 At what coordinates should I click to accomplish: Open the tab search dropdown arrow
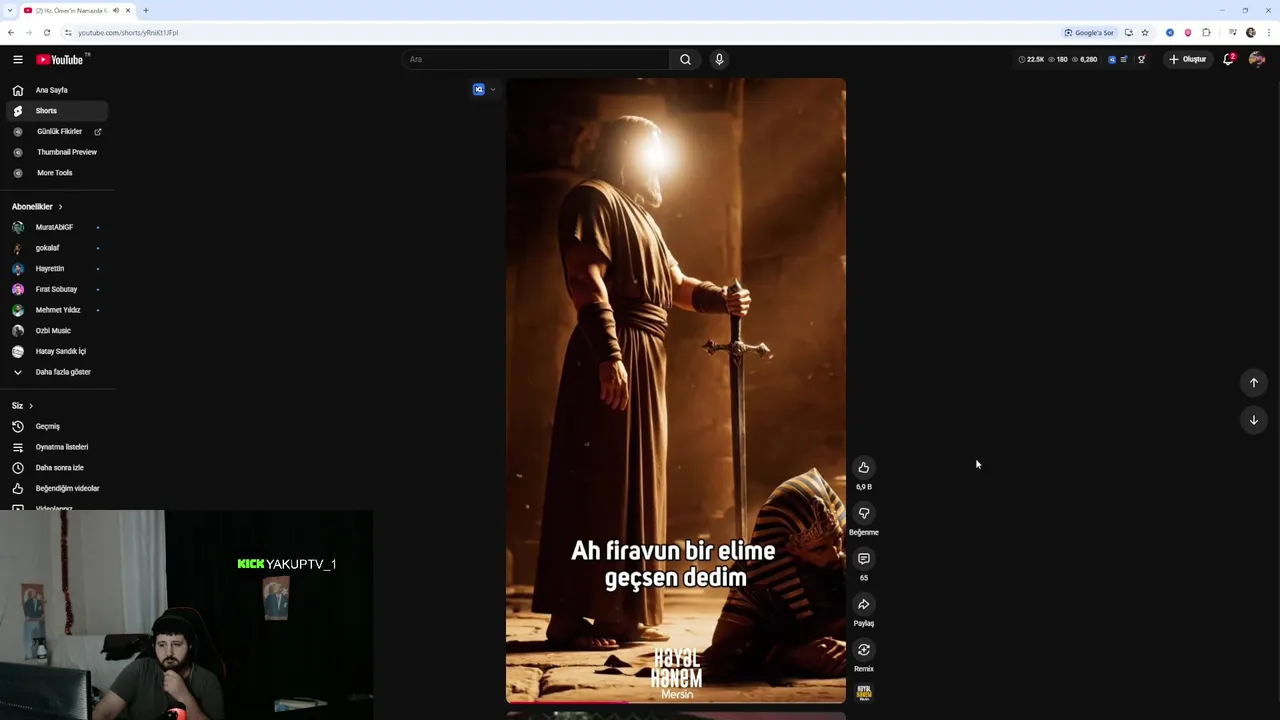click(x=10, y=10)
